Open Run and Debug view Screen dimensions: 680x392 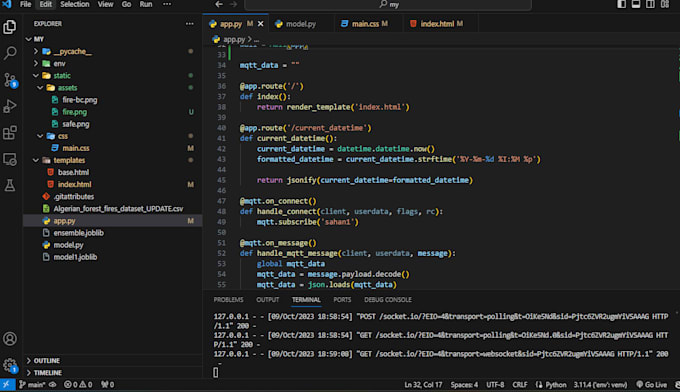point(10,106)
